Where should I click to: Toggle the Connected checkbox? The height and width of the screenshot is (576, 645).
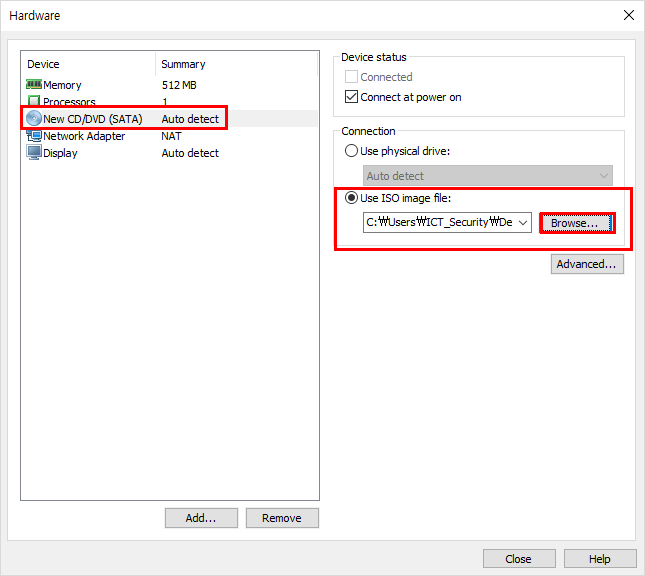coord(351,77)
